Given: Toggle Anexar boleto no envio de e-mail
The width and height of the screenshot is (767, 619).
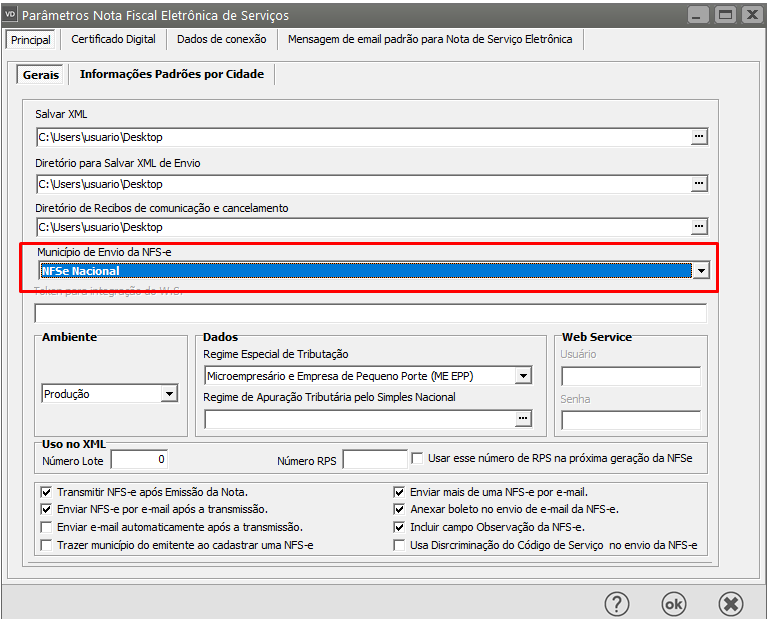Looking at the screenshot, I should 399,509.
